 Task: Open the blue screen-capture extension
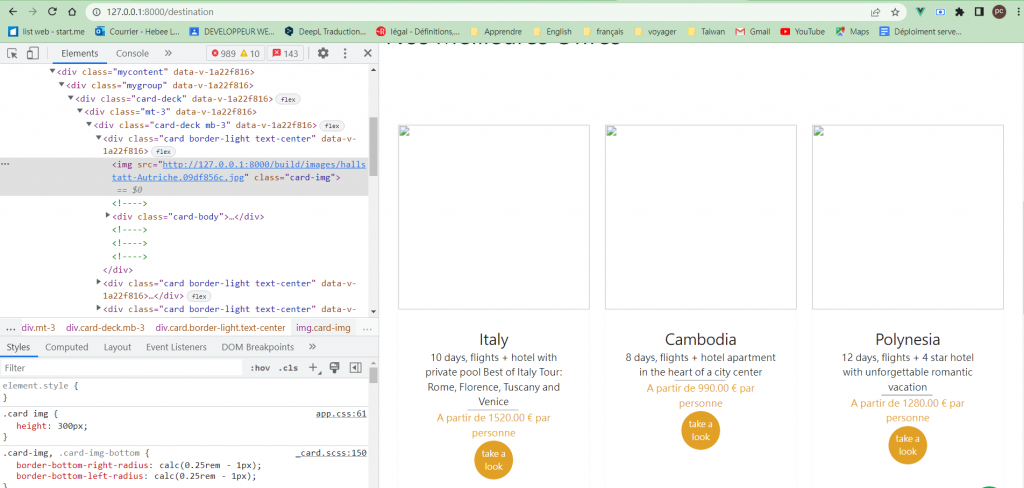(x=940, y=12)
